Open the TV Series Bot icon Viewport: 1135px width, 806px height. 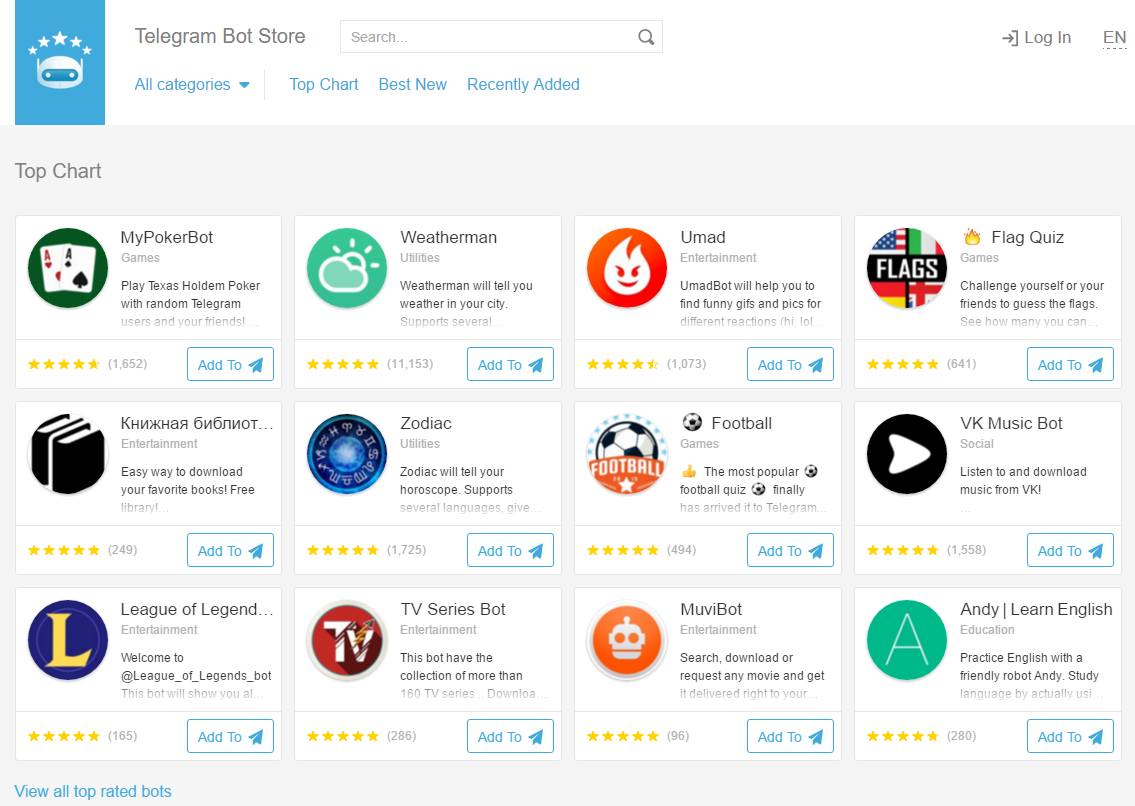tap(347, 640)
